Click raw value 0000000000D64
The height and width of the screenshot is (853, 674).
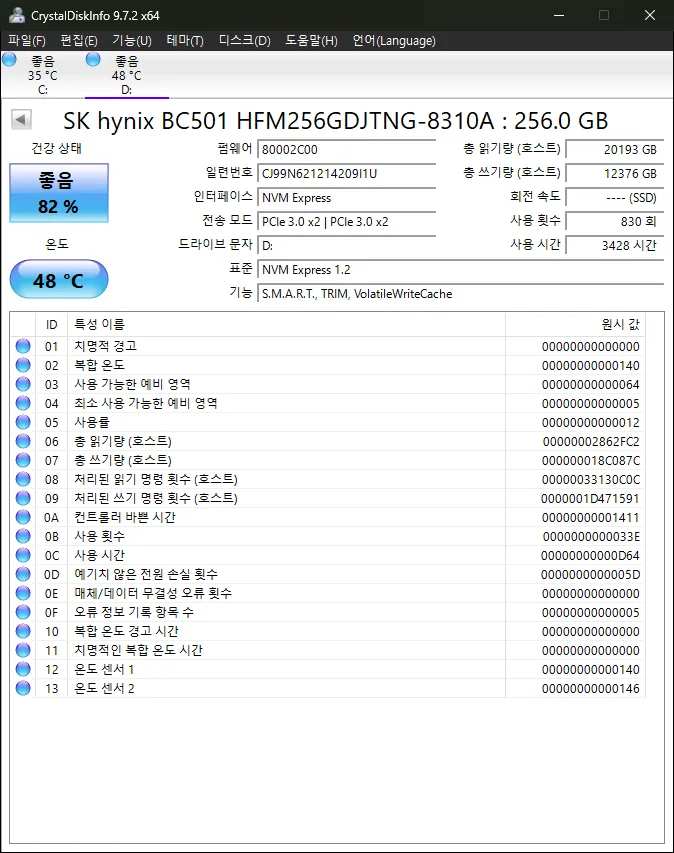pos(590,555)
